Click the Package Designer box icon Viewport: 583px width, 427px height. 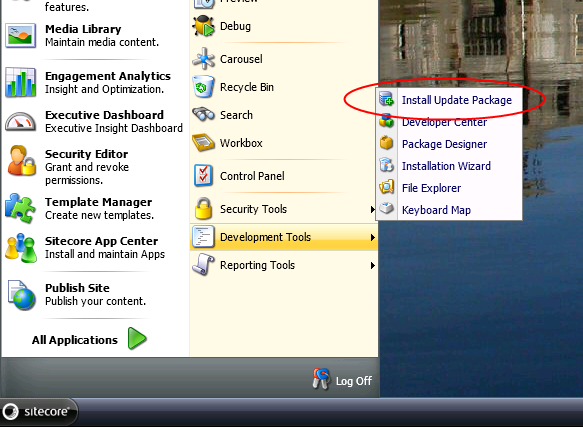pyautogui.click(x=387, y=143)
